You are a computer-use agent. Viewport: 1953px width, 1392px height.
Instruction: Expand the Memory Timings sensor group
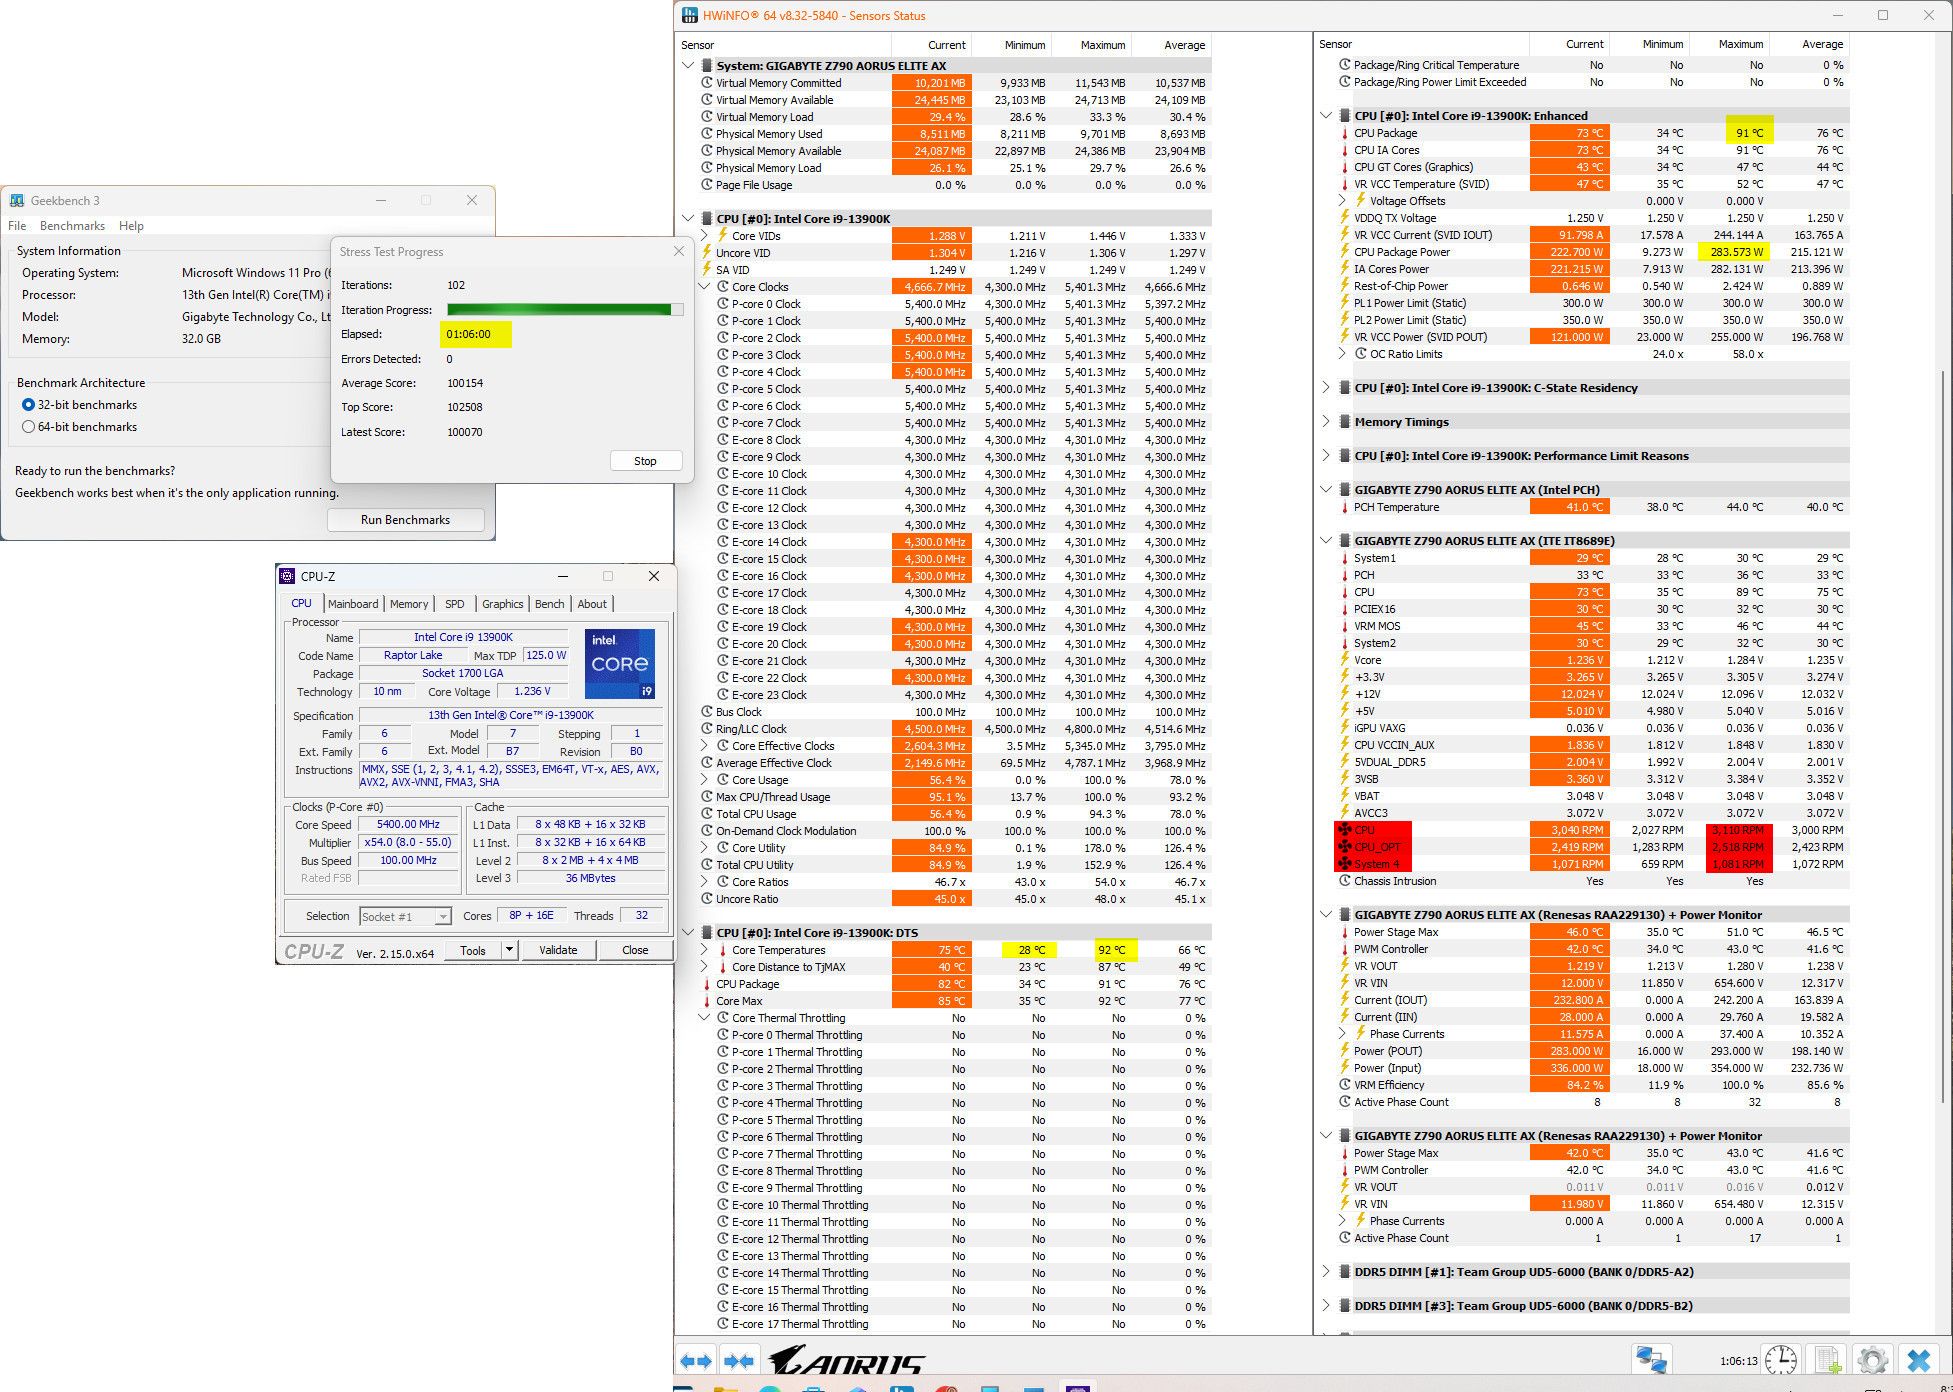point(1326,422)
